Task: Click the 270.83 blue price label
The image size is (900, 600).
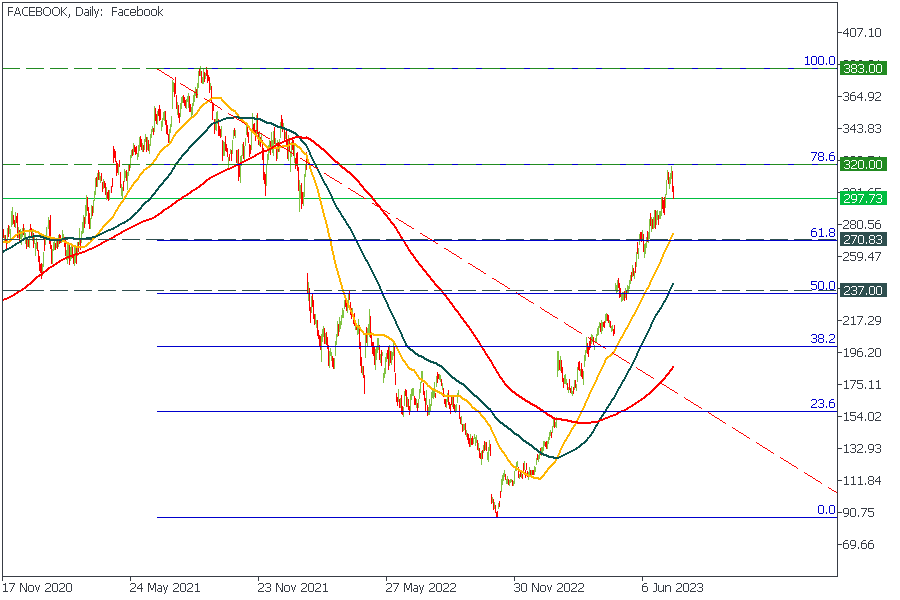Action: tap(862, 240)
